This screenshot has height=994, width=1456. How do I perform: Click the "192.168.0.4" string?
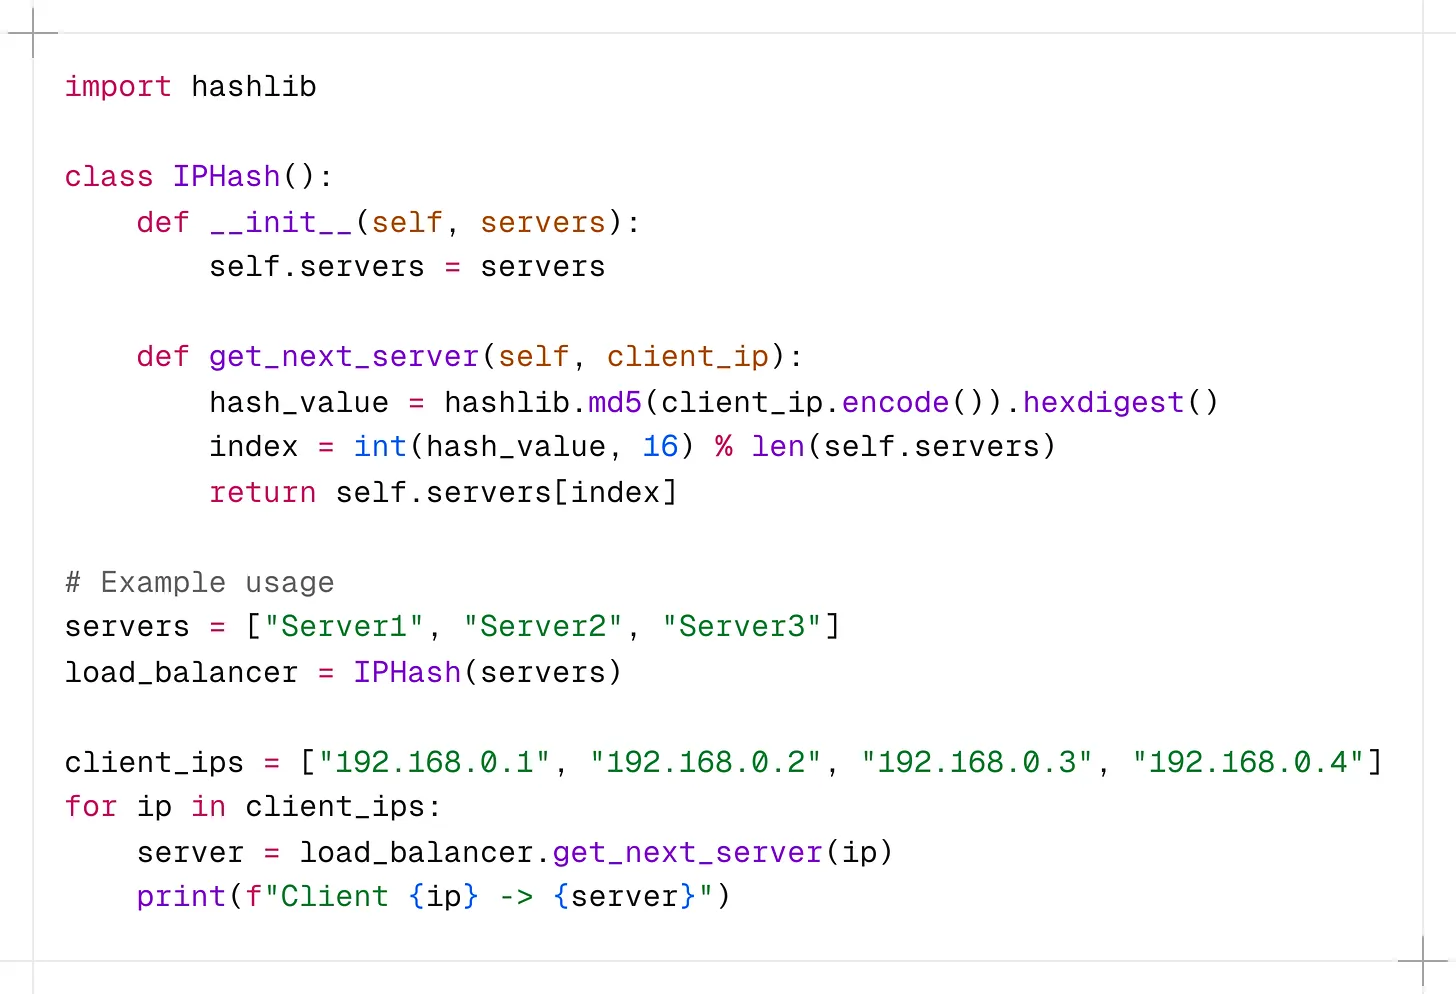point(1248,762)
